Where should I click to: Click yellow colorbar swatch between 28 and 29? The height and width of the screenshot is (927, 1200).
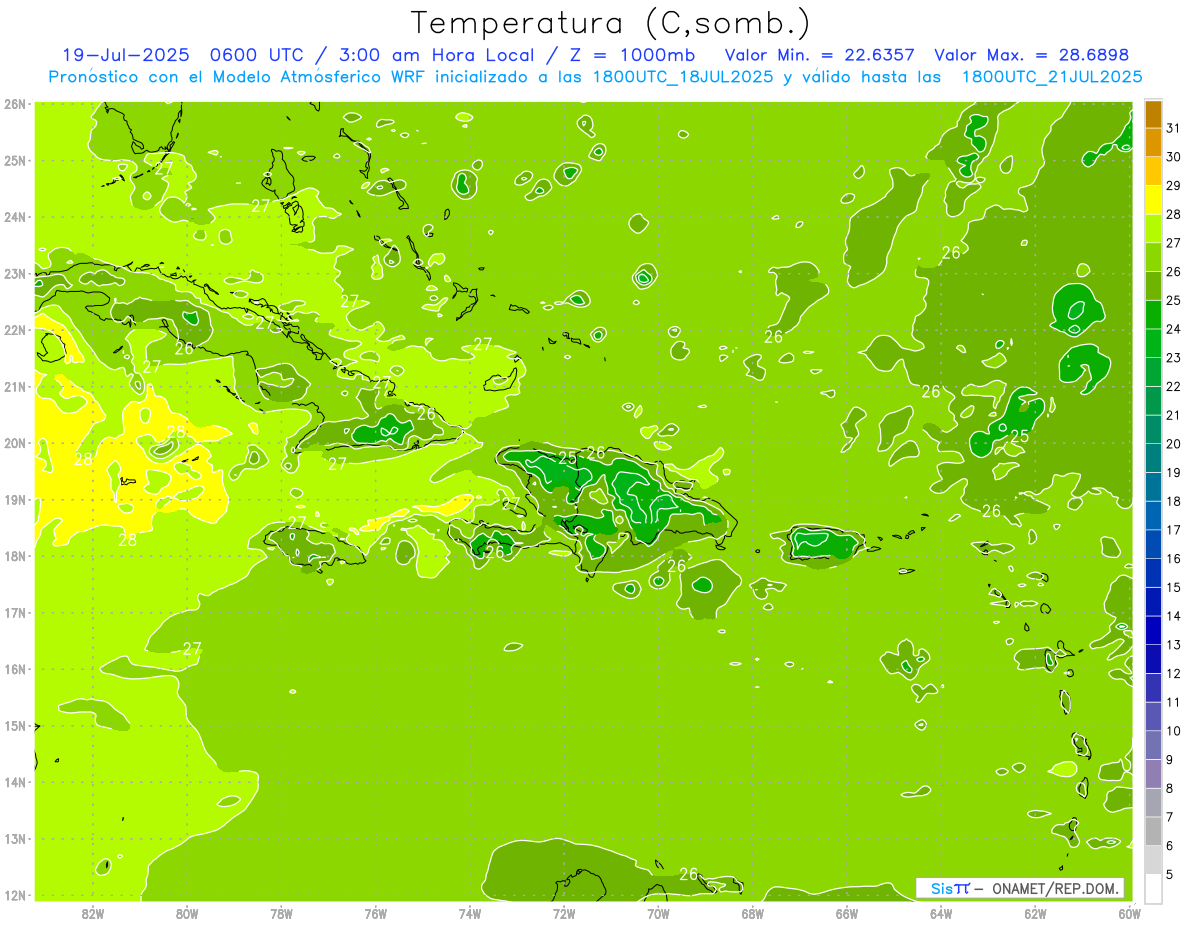pos(1154,201)
